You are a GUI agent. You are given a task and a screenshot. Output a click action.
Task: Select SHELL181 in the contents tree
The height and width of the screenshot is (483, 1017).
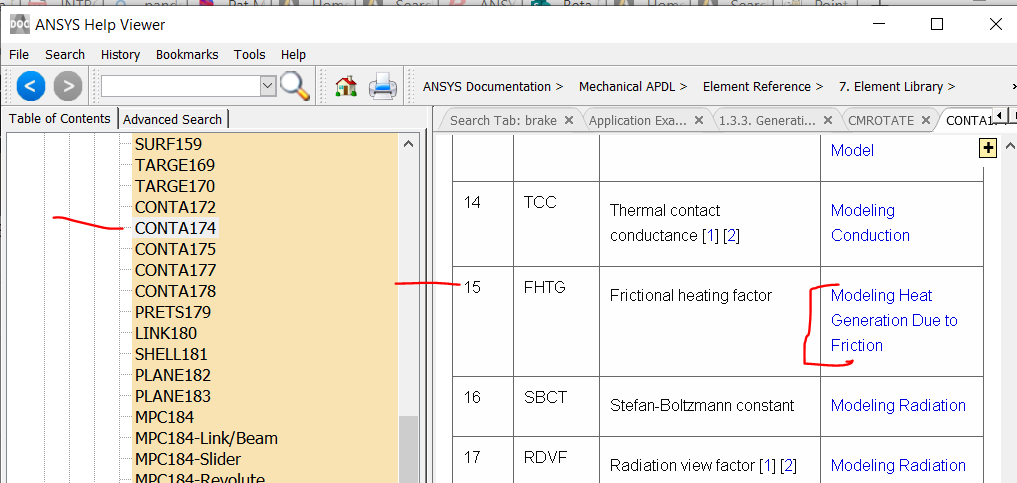coord(171,354)
